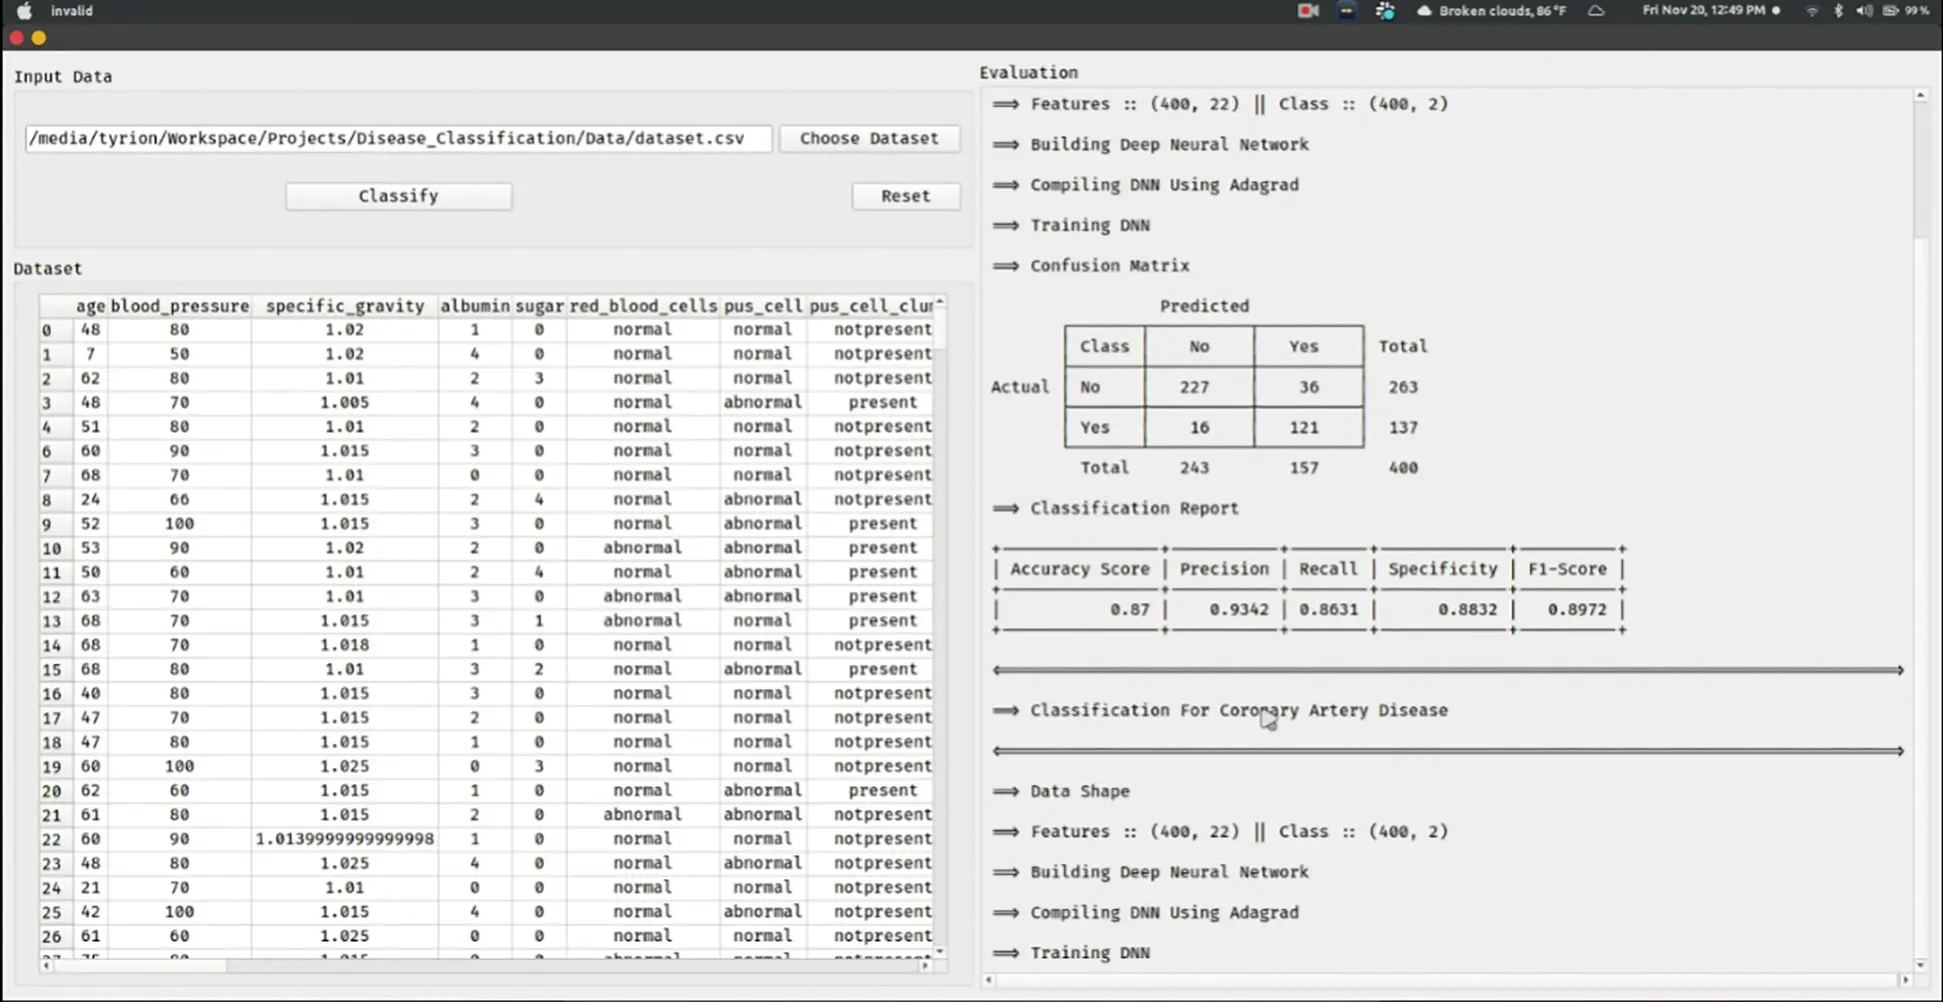
Task: Click the red close window dot
Action: [16, 38]
